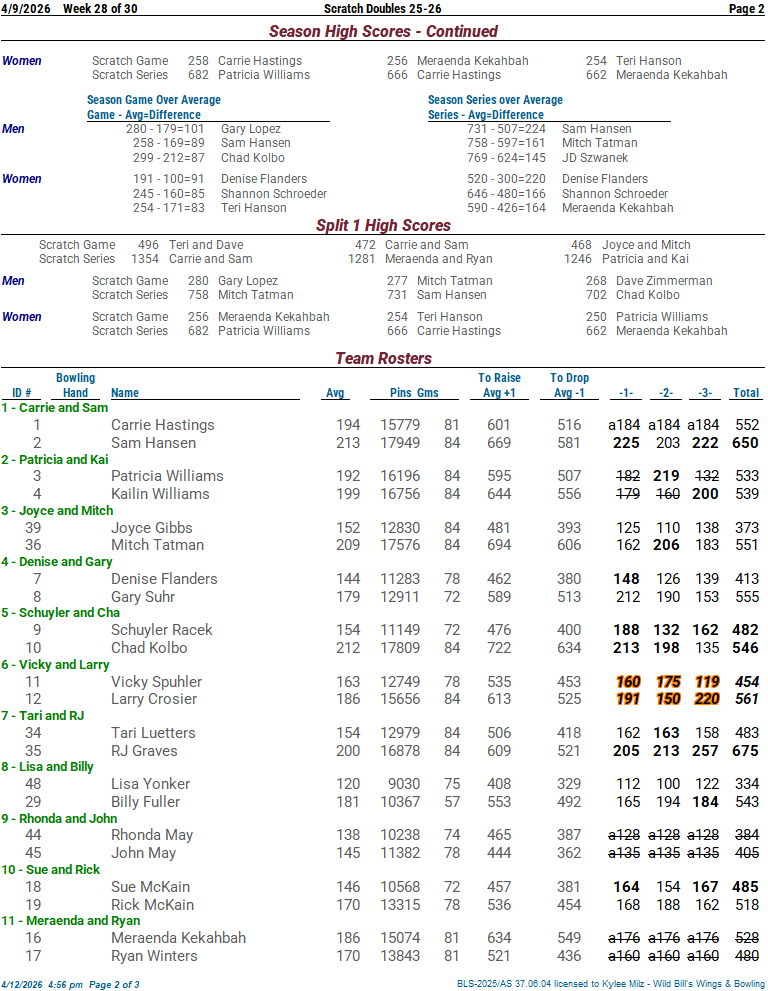Viewport: 768px width, 991px height.
Task: Select team row '9 - Rhonda and John'
Action: point(59,818)
